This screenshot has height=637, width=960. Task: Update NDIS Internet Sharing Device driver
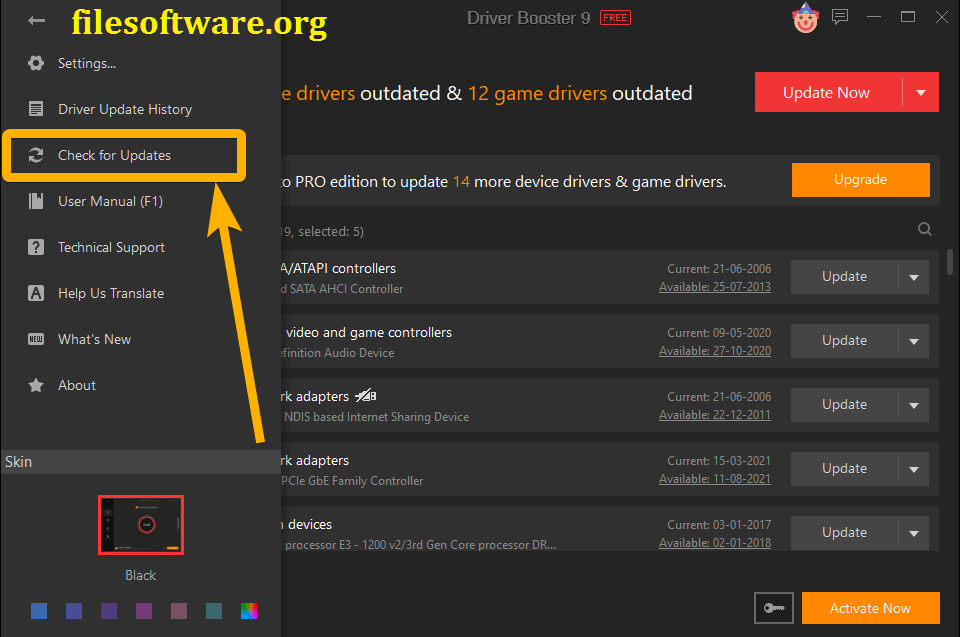844,404
